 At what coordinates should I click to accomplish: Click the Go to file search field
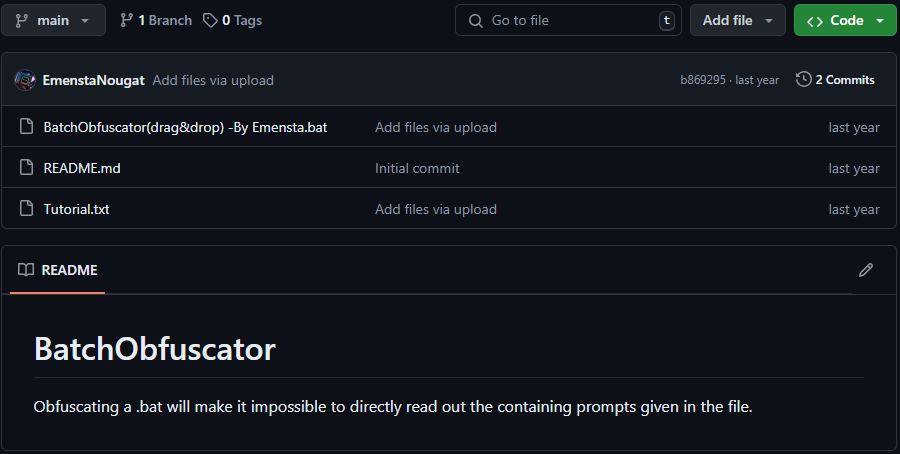click(568, 20)
